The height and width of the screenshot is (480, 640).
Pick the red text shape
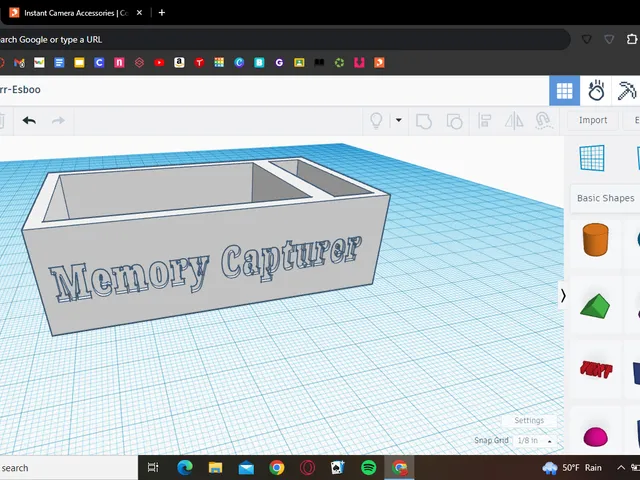click(x=596, y=369)
